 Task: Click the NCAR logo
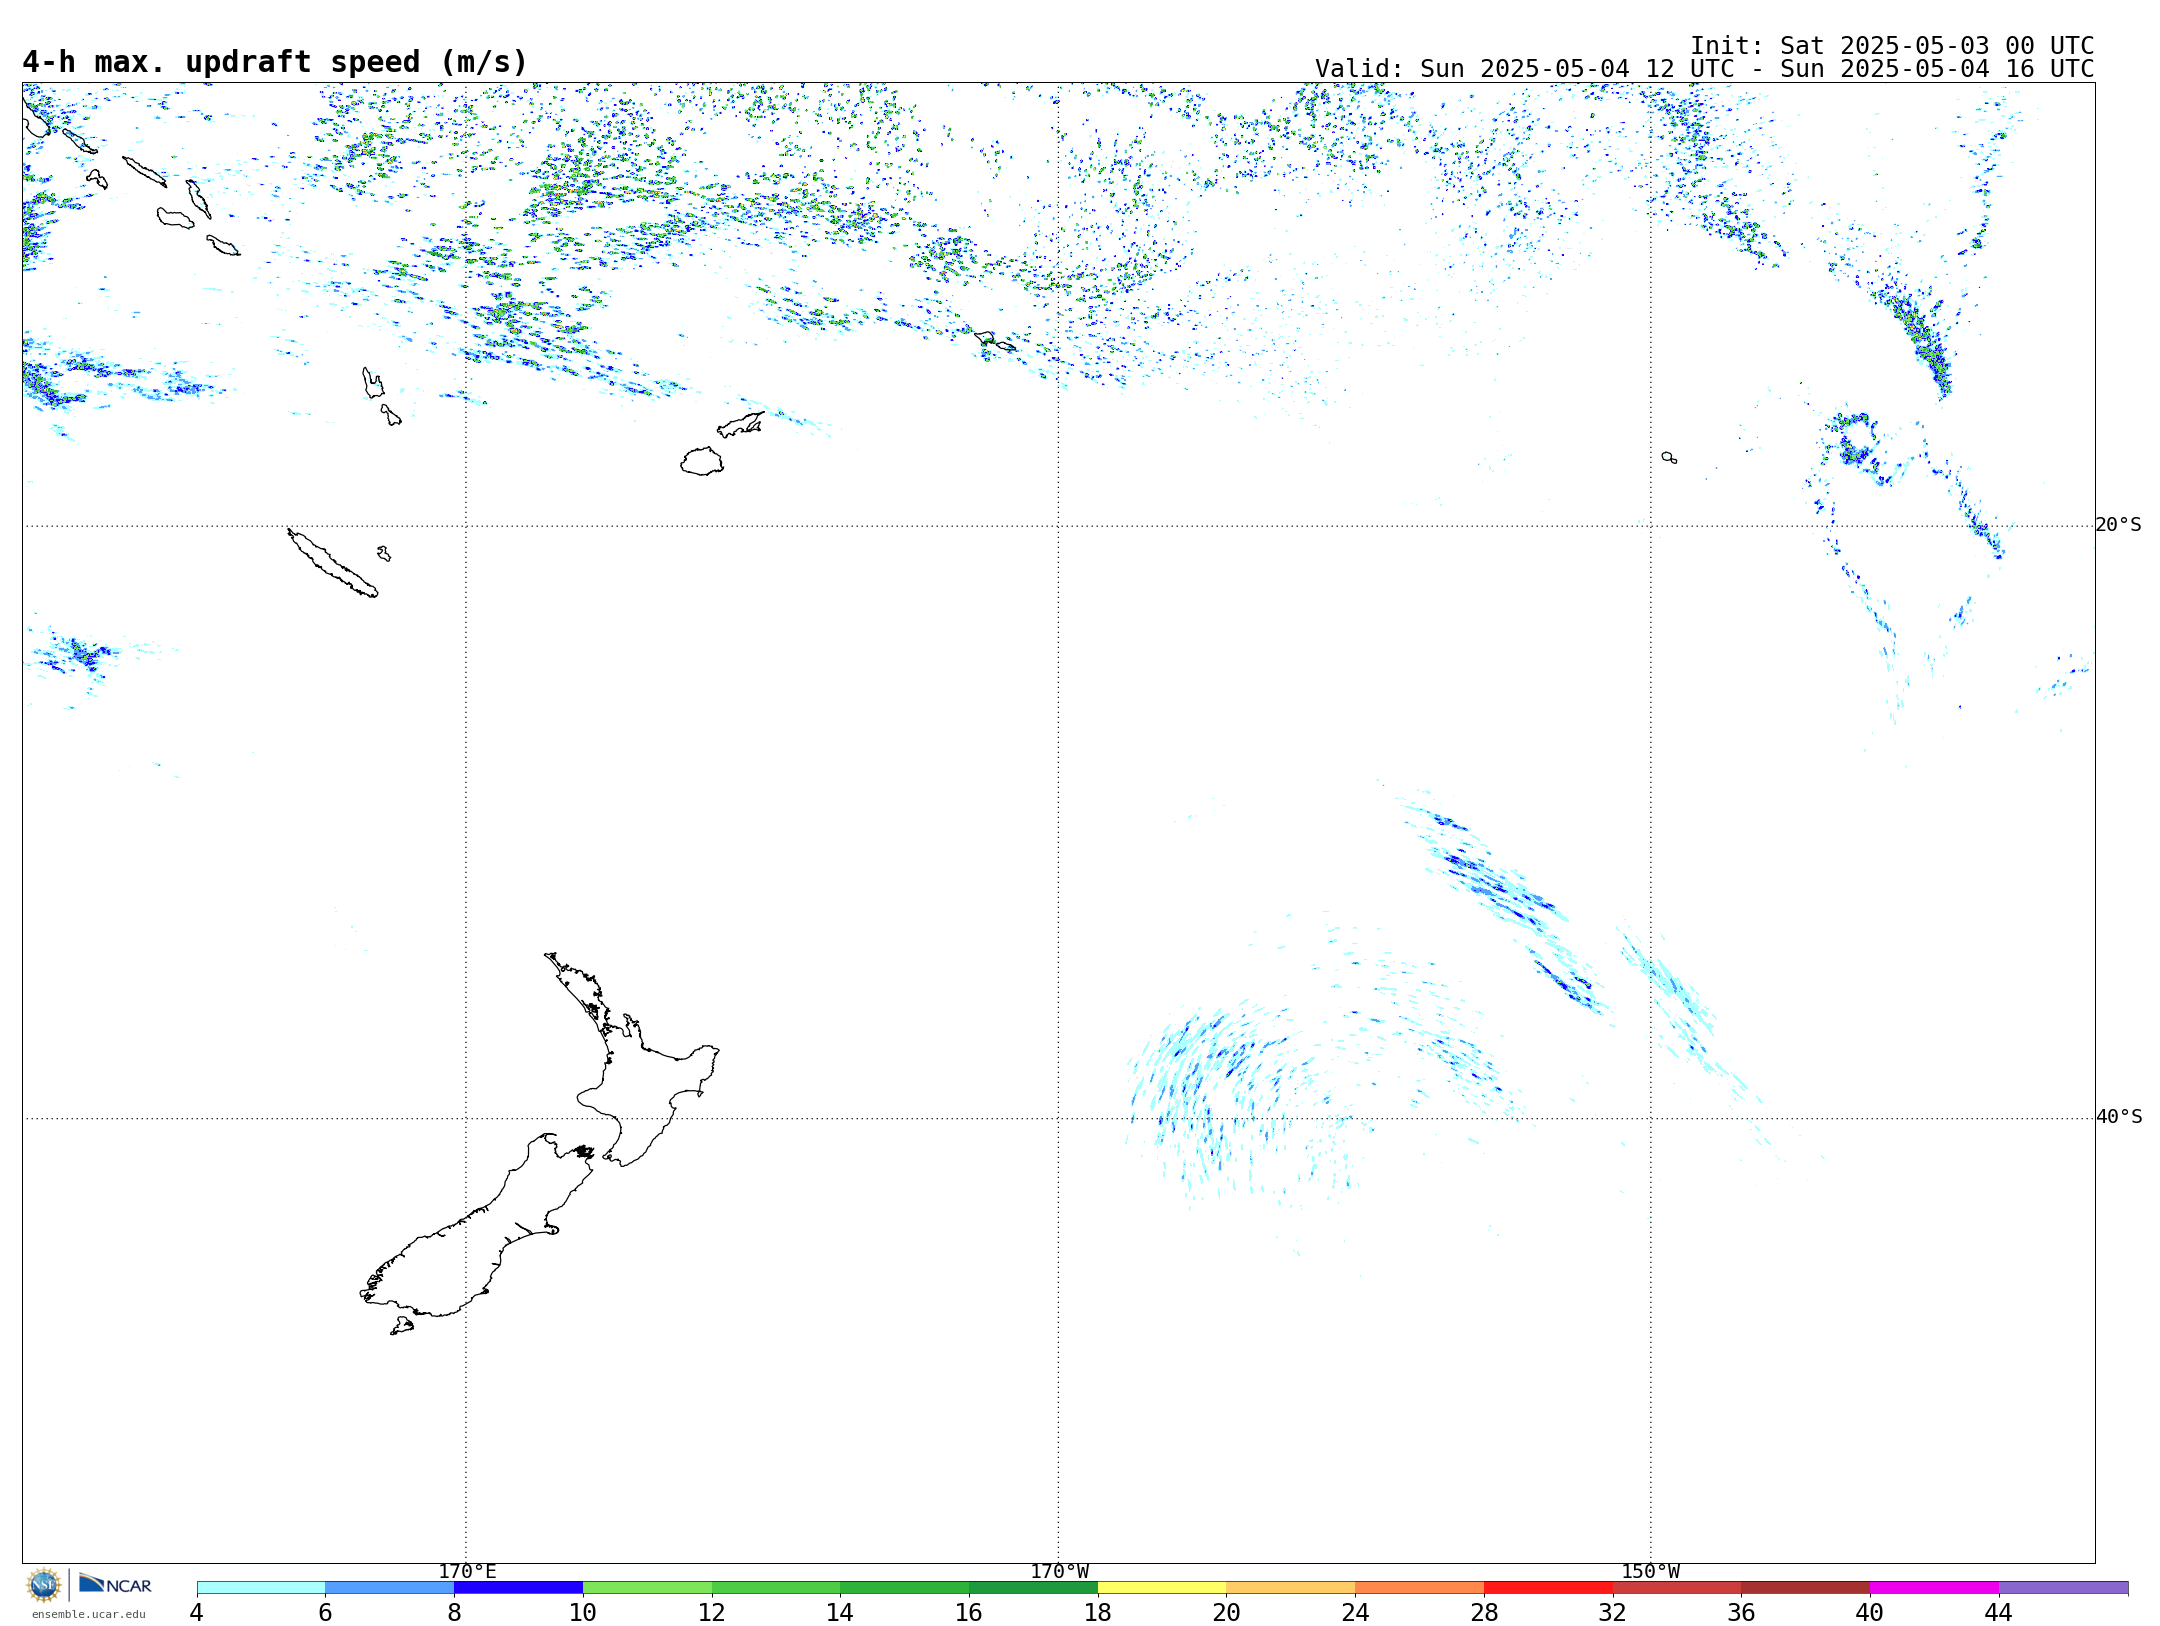(115, 1584)
